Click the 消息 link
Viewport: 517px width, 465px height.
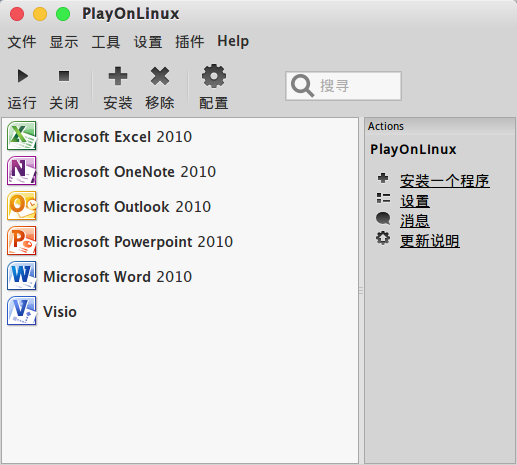pos(415,221)
